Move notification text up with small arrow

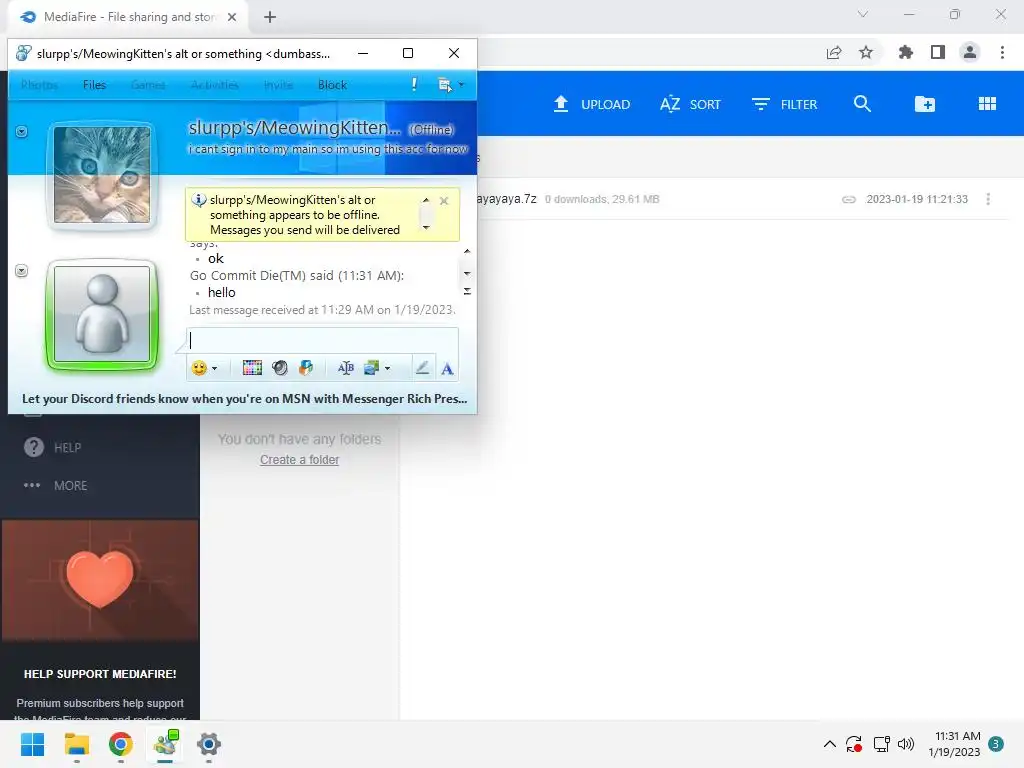(x=426, y=200)
